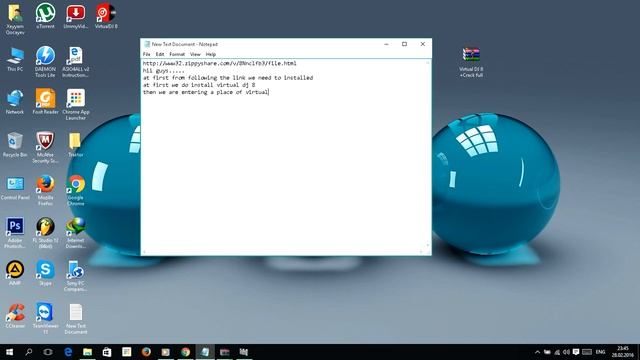Select the Mozilla Firefox desktop icon
This screenshot has width=640, height=360.
[45, 190]
